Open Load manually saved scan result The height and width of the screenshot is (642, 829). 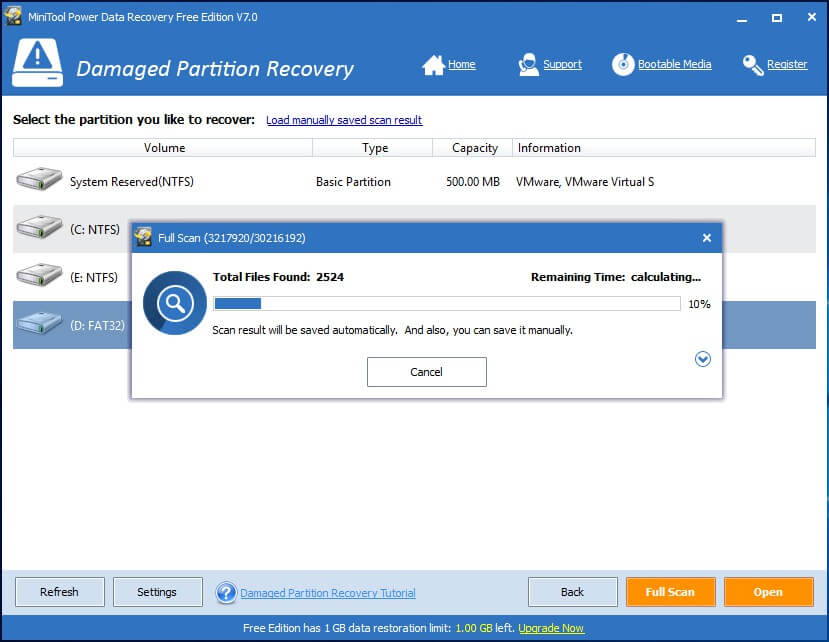pyautogui.click(x=344, y=120)
